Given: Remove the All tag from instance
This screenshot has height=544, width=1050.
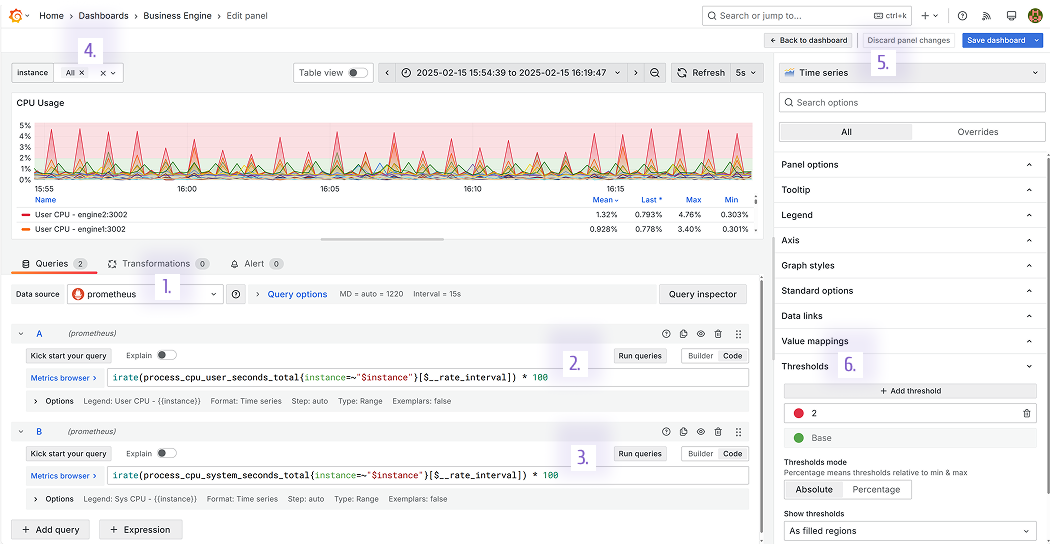Looking at the screenshot, I should click(x=82, y=72).
